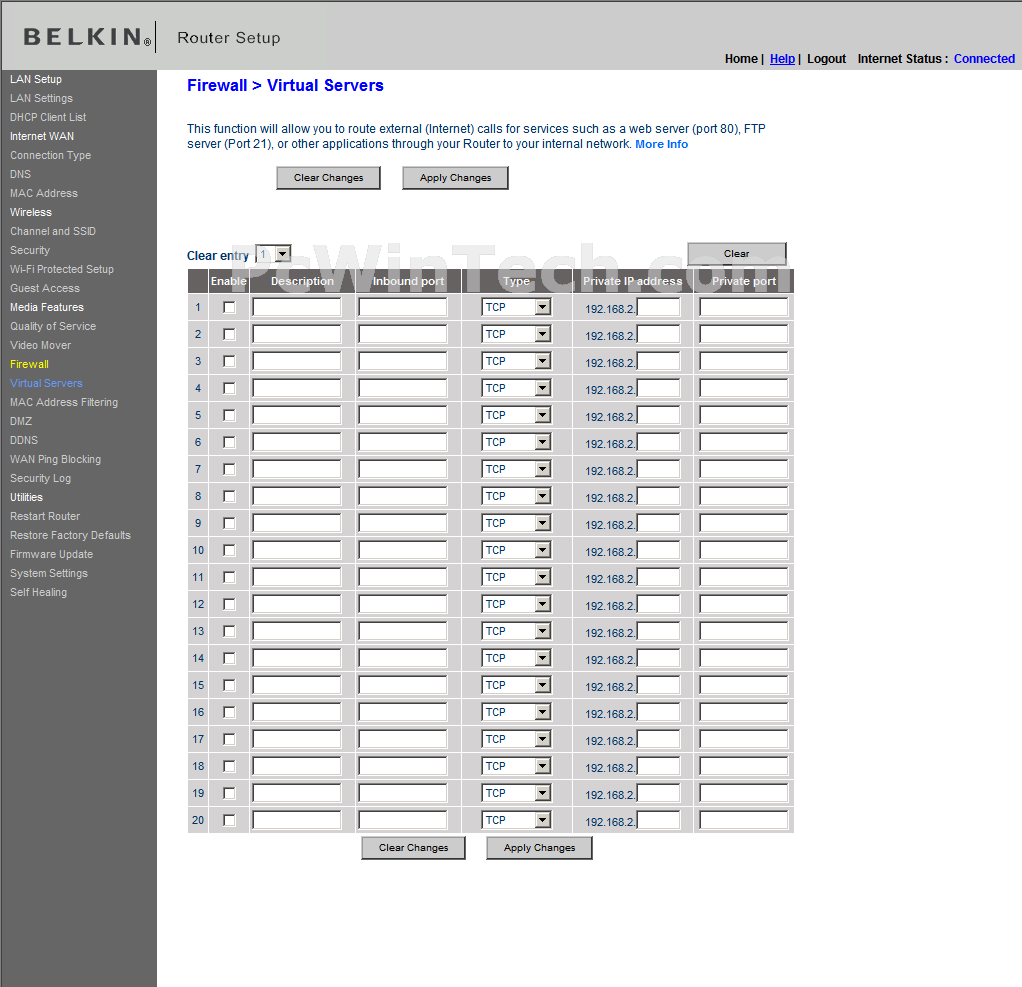The width and height of the screenshot is (1022, 987).
Task: Click the Connected internet status link
Action: [984, 59]
